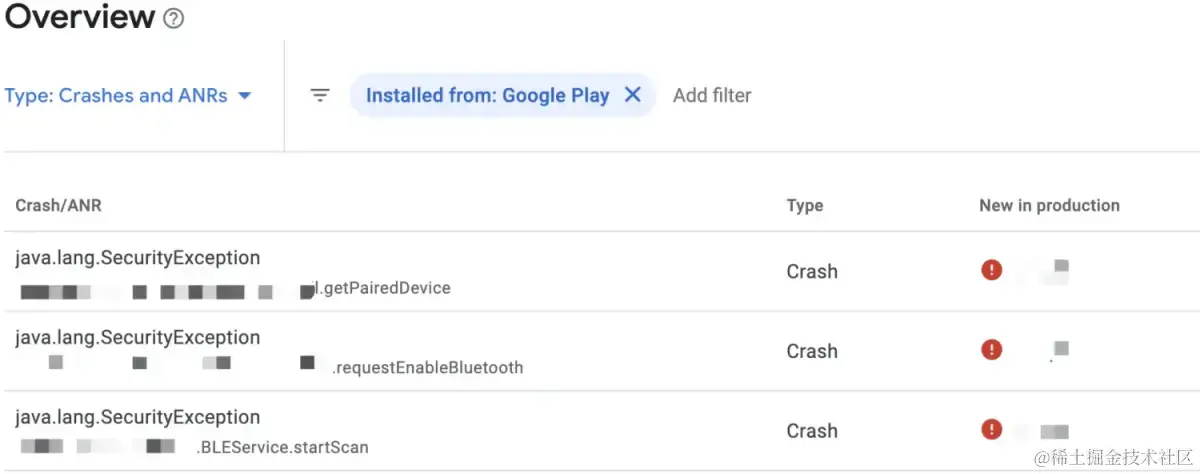Click red alert icon in getPairedDevice row
This screenshot has width=1200, height=474.
(991, 270)
